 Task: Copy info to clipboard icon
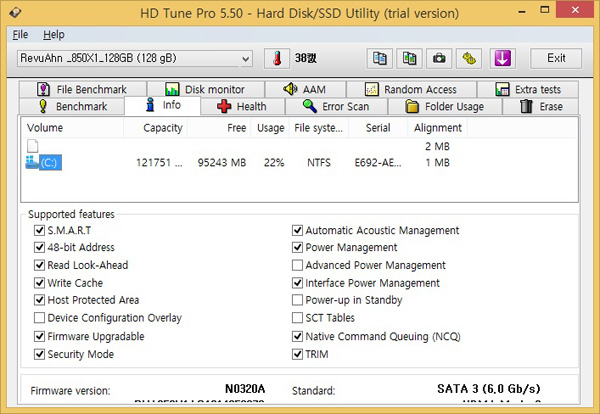click(x=379, y=59)
